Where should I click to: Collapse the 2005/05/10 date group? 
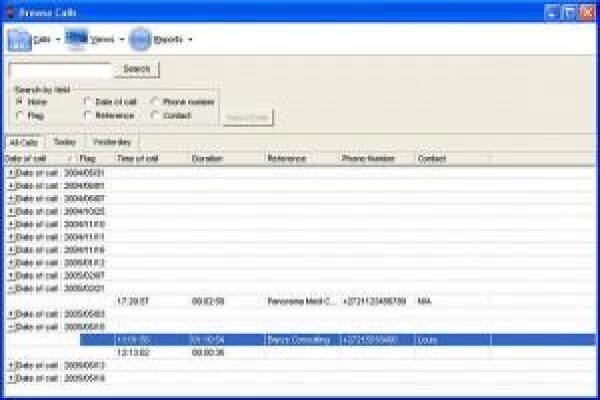[11, 327]
